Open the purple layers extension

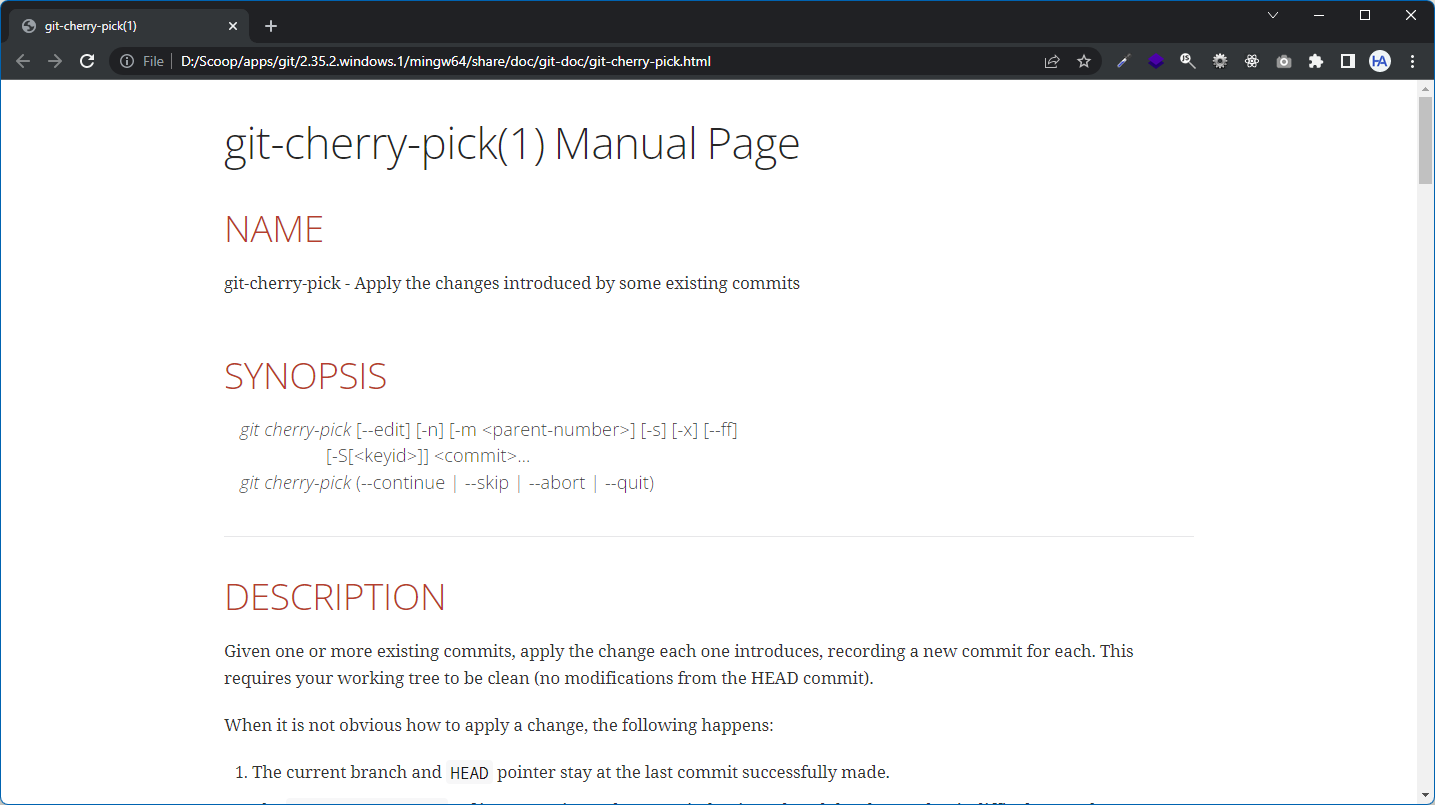click(x=1155, y=61)
